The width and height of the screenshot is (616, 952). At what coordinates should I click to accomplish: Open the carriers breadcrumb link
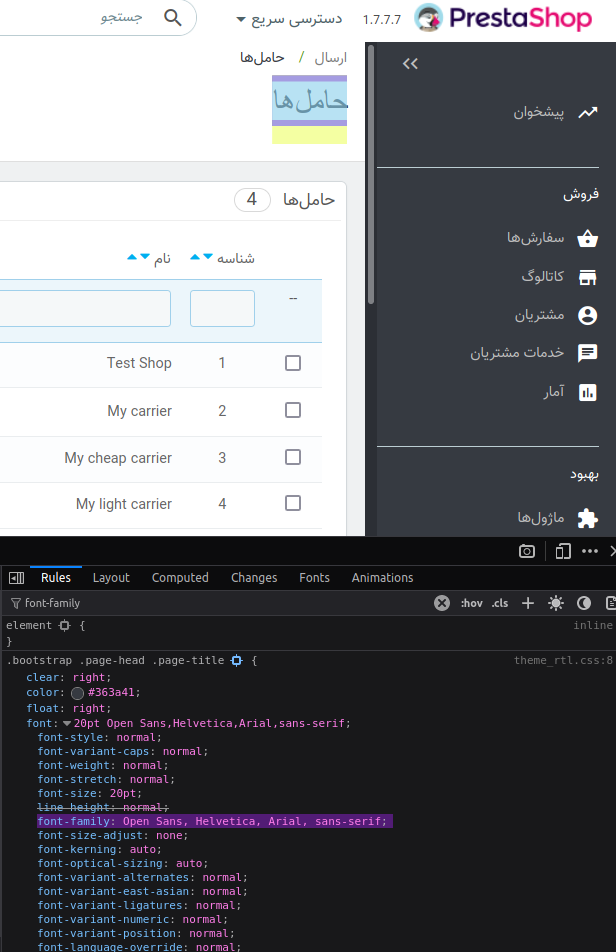[262, 58]
